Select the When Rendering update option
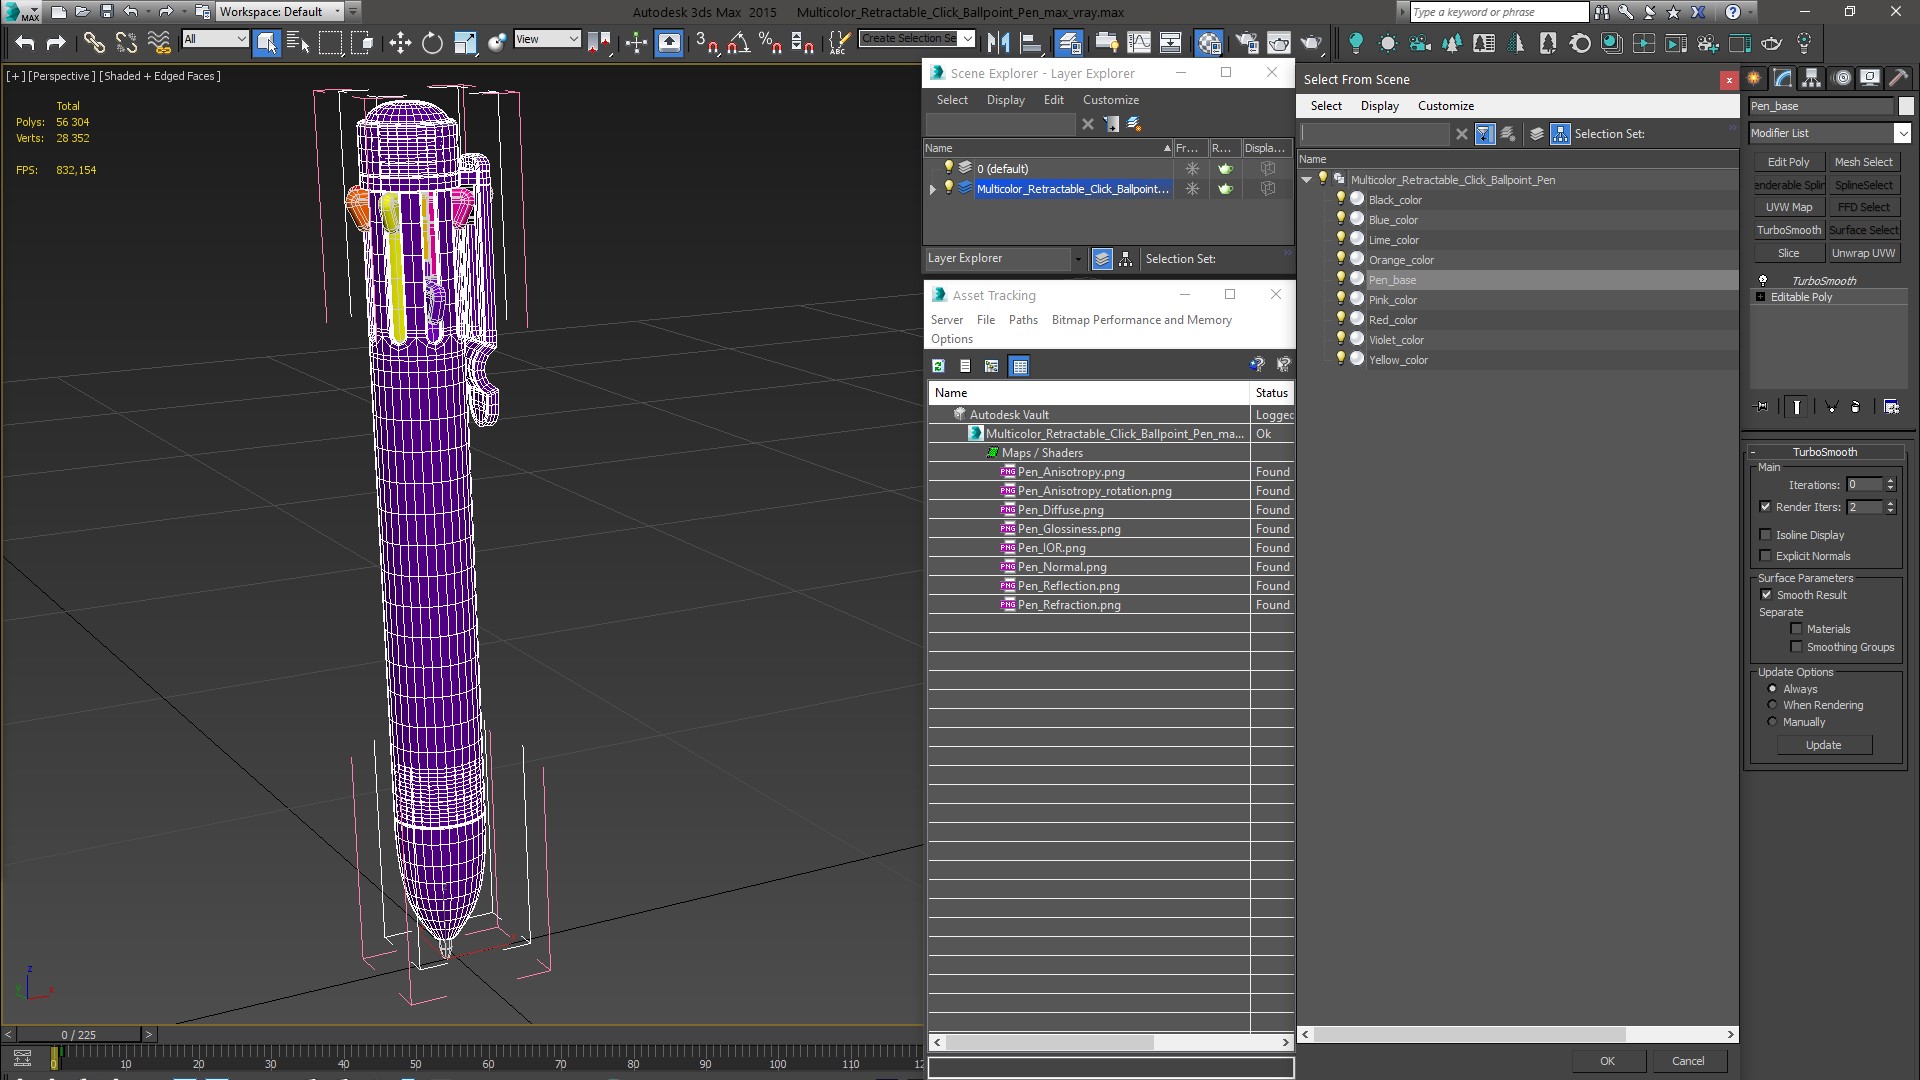1920x1080 pixels. click(1773, 705)
